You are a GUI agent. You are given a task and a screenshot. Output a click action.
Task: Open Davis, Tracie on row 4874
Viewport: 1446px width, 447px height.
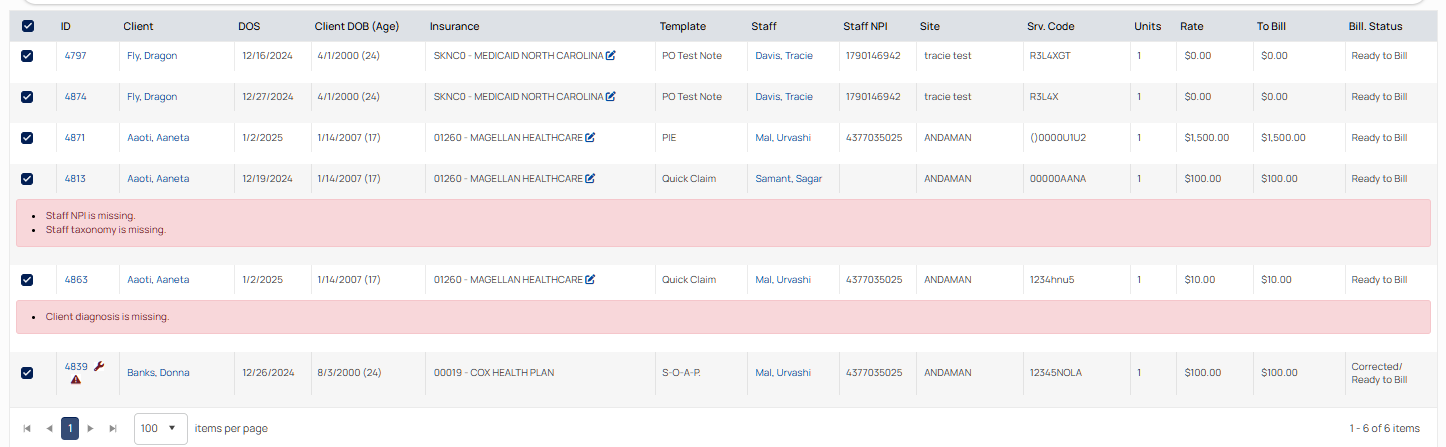click(x=784, y=97)
